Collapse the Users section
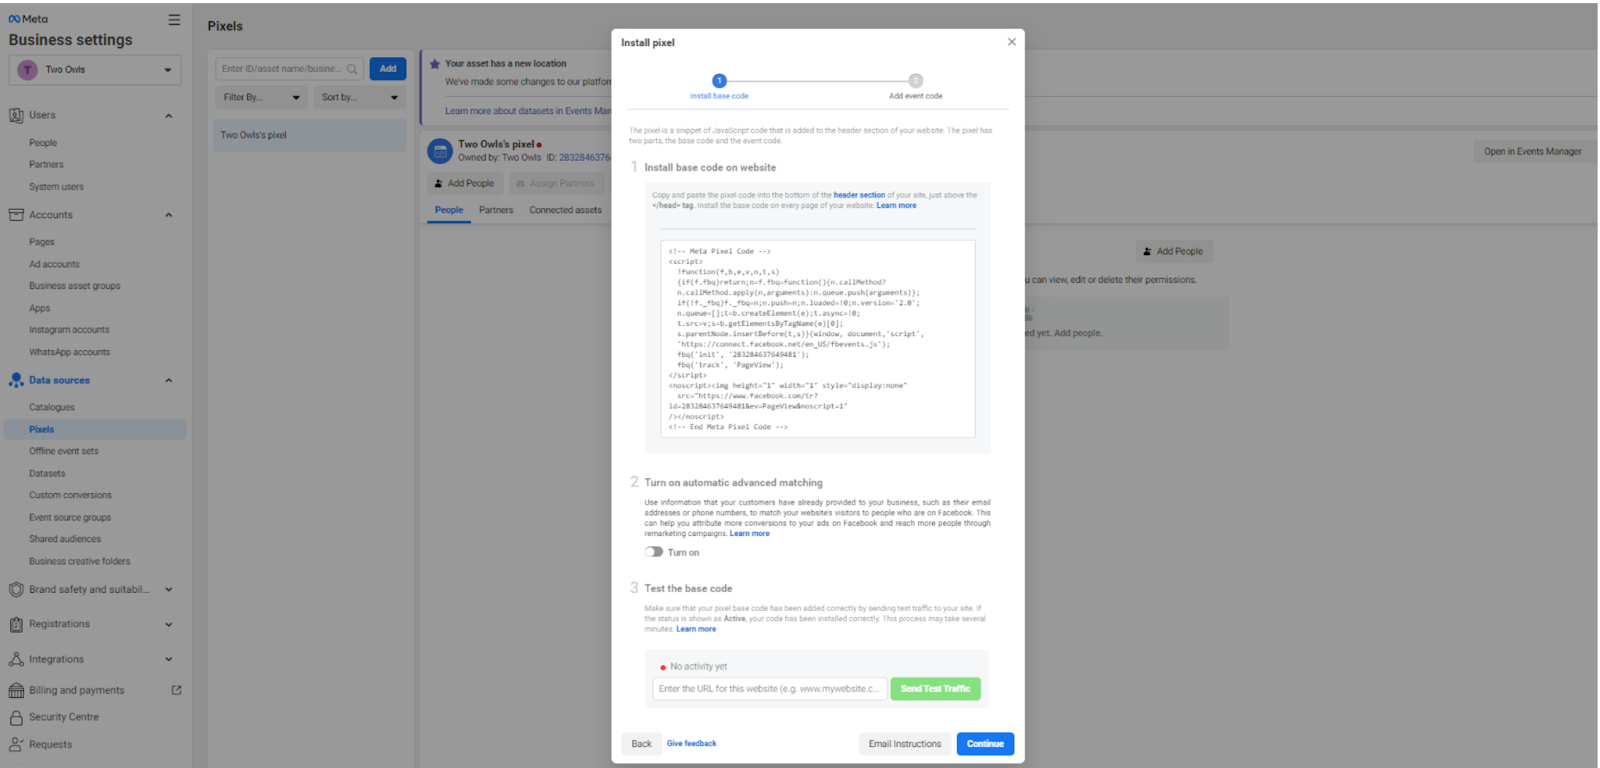 click(168, 116)
